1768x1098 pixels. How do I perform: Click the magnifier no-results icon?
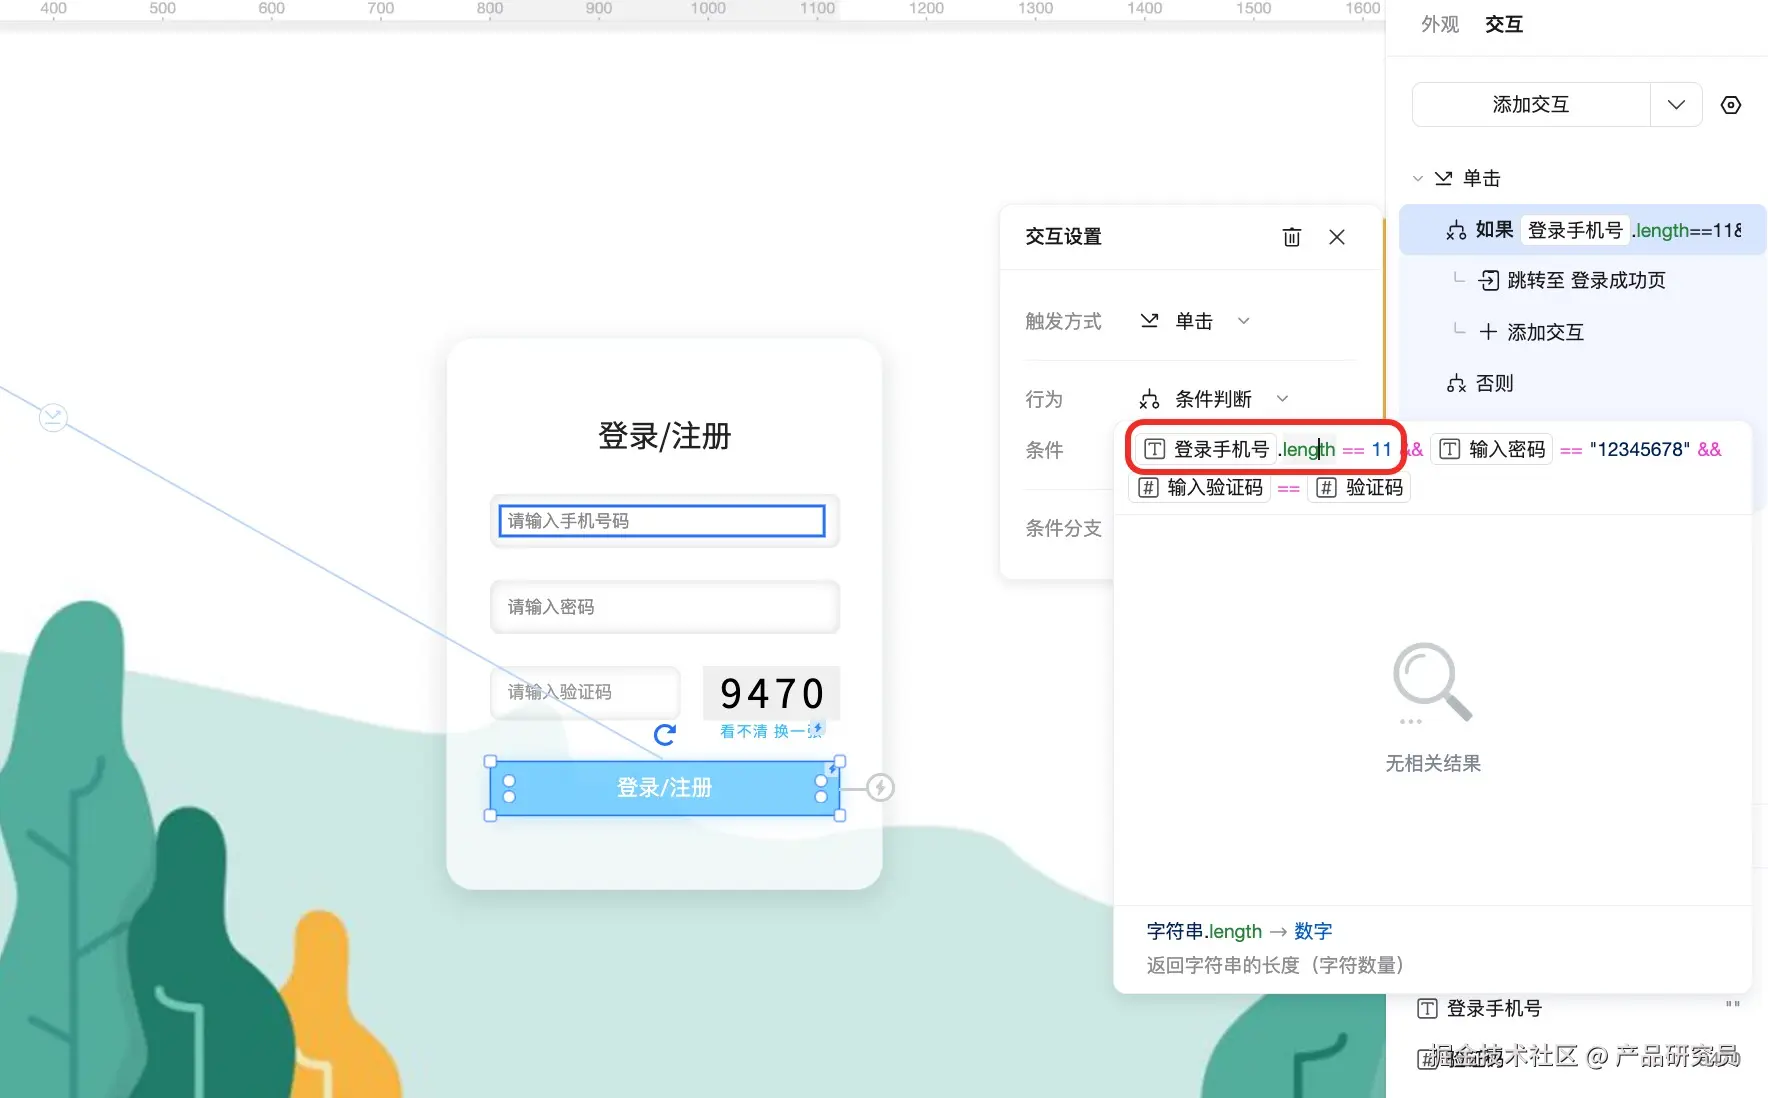tap(1432, 682)
